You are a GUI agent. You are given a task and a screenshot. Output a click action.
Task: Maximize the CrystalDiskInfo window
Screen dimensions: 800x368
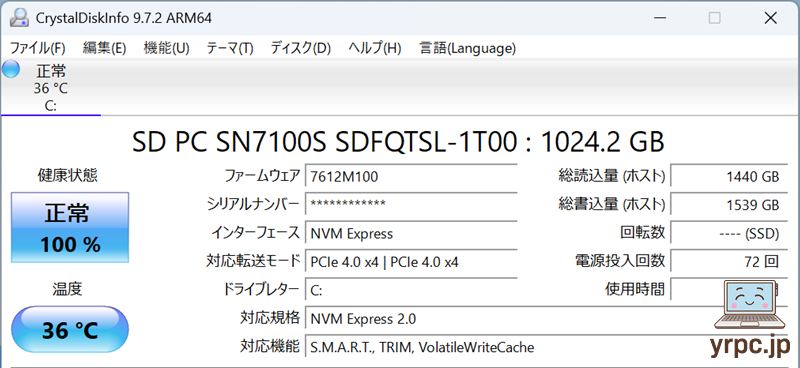(715, 18)
